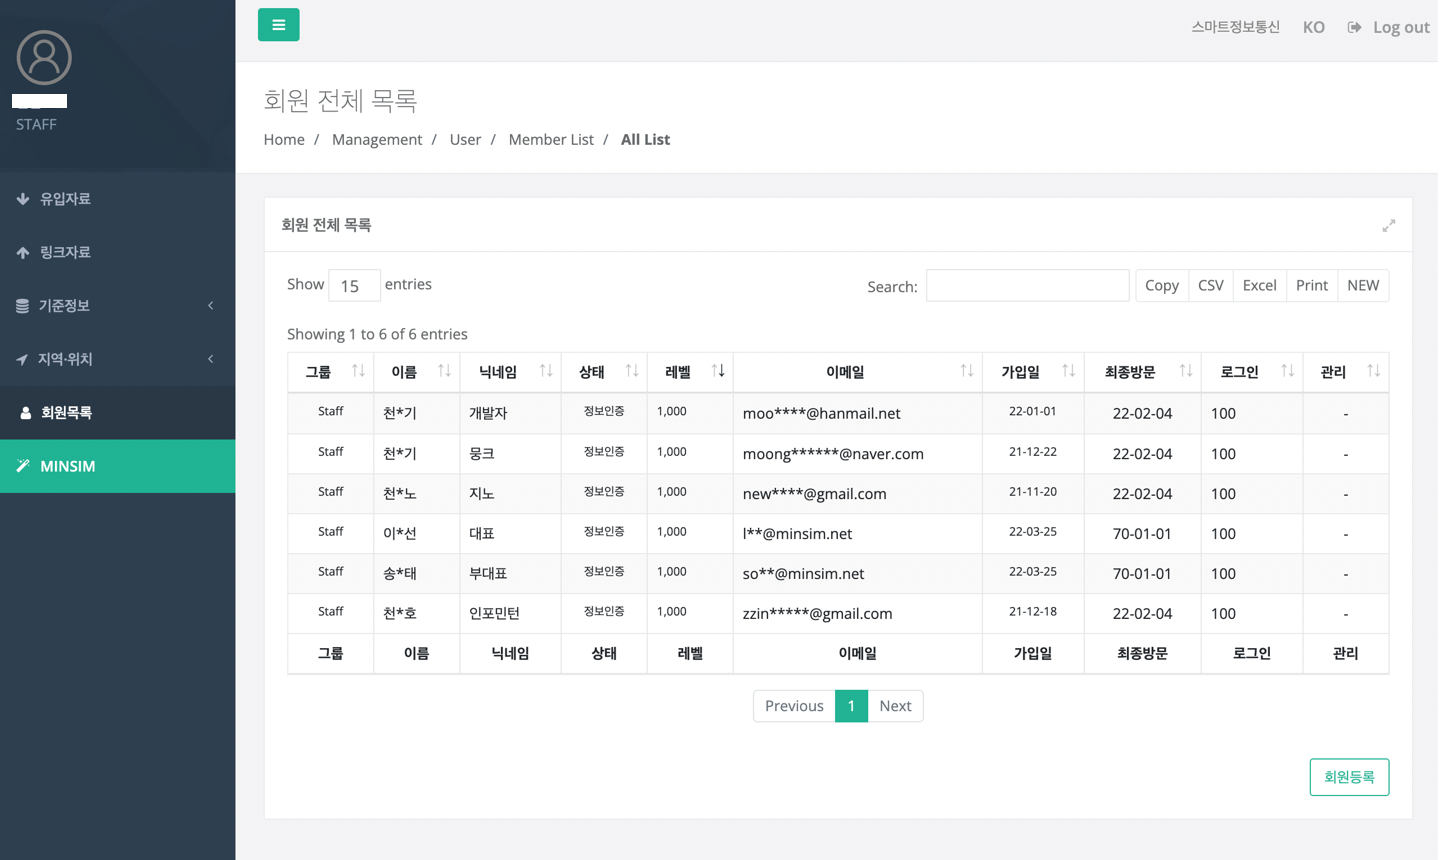1455x860 pixels.
Task: Sort table by 그룹 column arrows
Action: (x=358, y=371)
